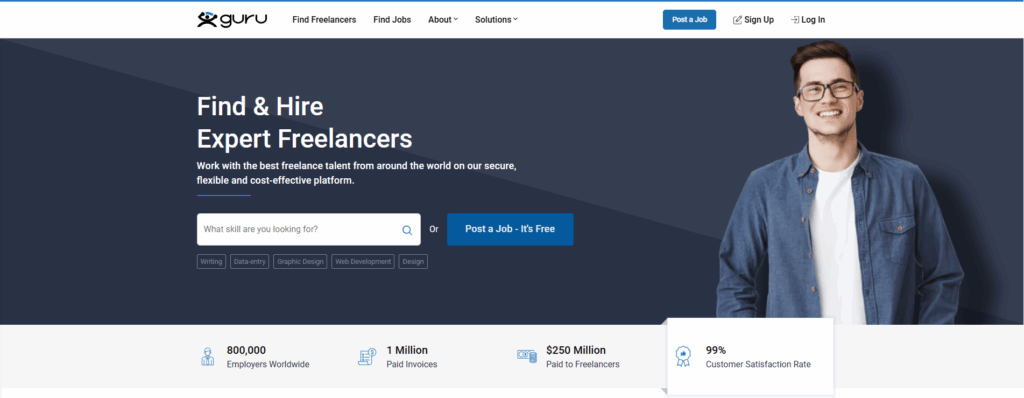Click the Customer Satisfaction badge icon
1024x398 pixels.
[682, 356]
